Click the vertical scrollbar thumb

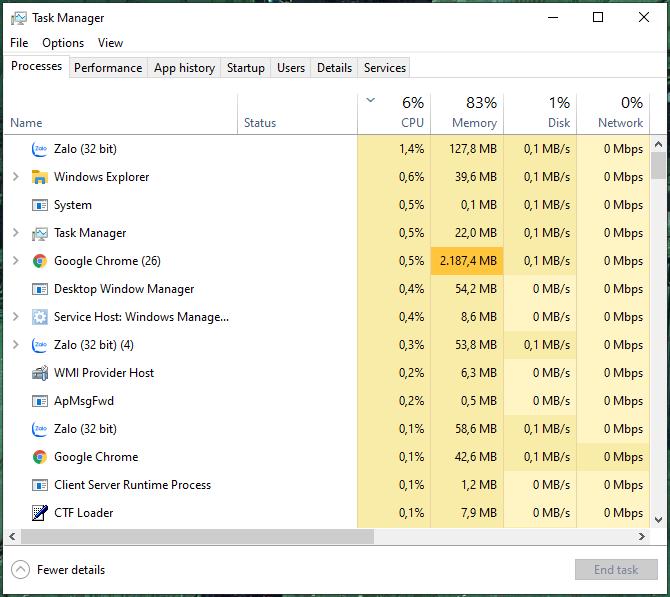[658, 166]
